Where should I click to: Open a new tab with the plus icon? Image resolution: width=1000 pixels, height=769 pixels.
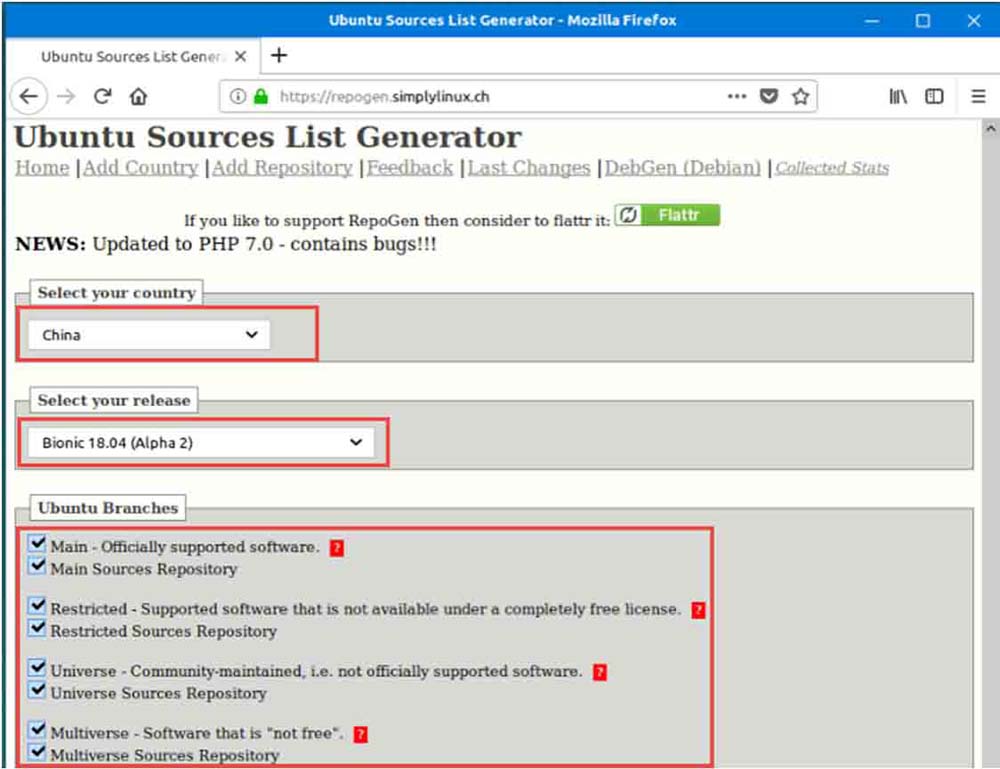tap(279, 55)
